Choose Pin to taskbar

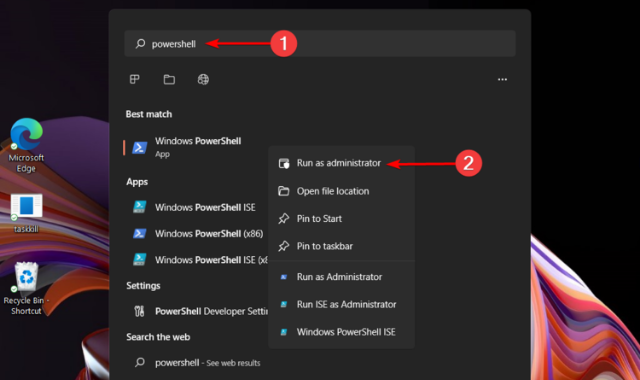342,246
